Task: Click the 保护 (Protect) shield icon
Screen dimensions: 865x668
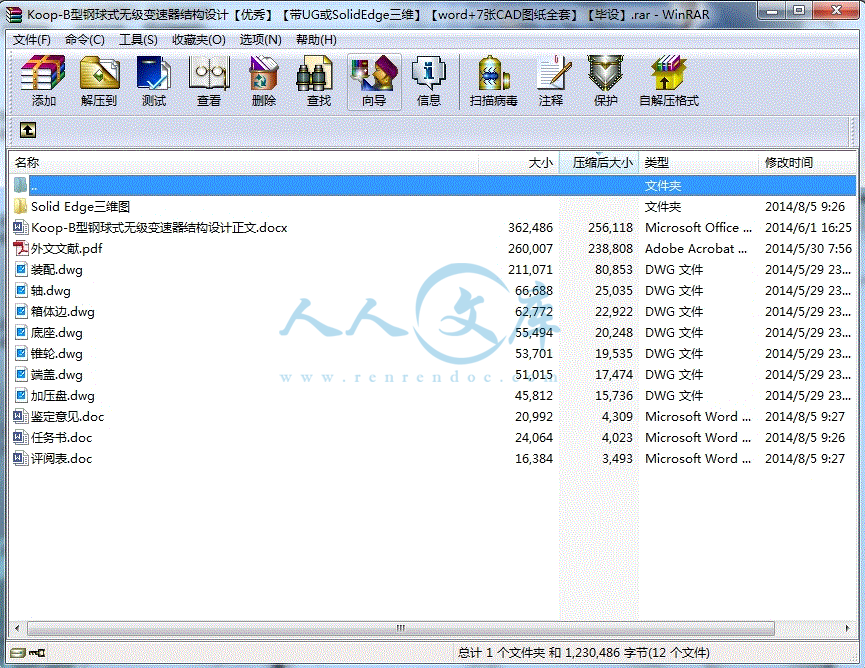Action: click(x=605, y=73)
